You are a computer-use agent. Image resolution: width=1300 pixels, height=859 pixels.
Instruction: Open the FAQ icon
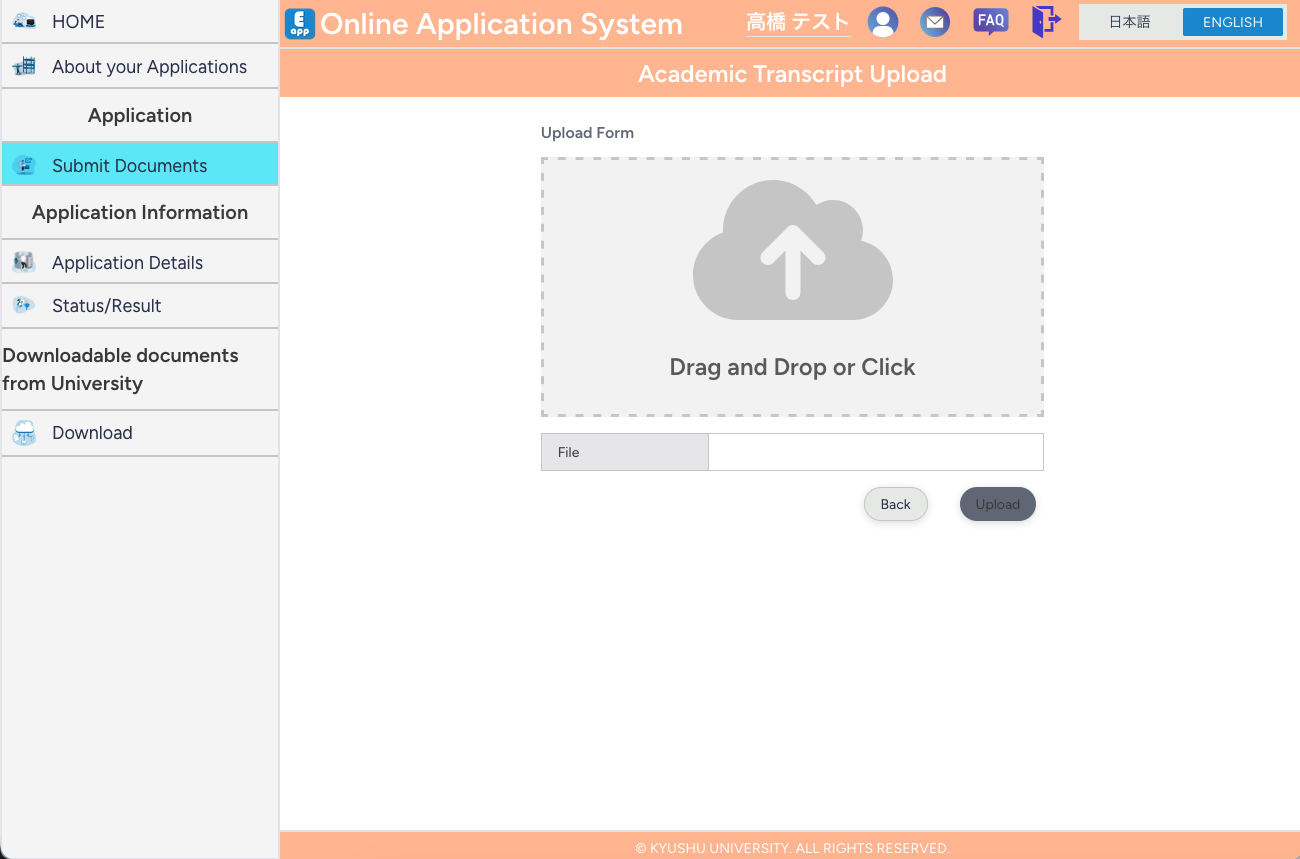[x=990, y=21]
